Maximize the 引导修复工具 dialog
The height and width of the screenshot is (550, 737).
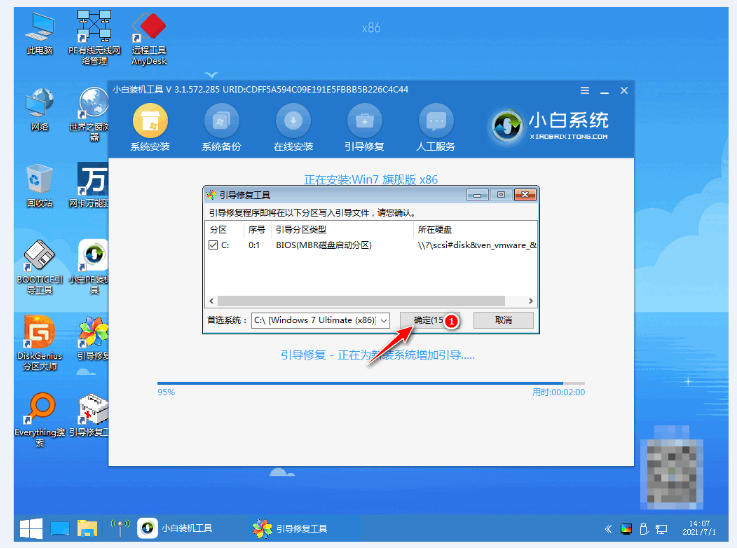click(x=501, y=195)
